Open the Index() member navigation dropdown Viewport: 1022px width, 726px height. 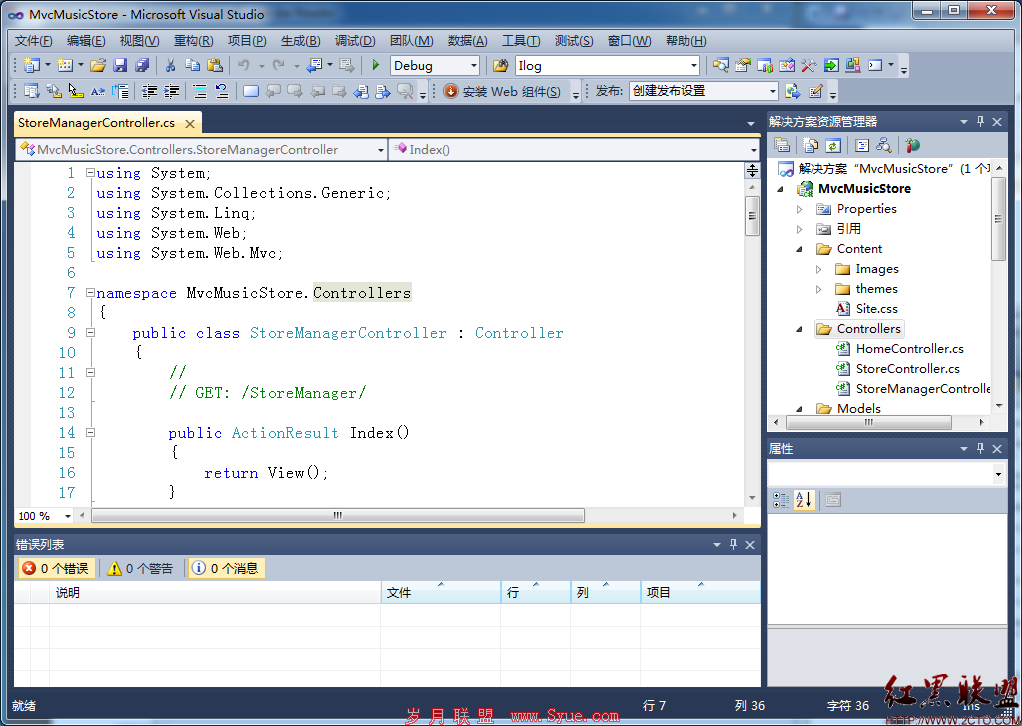[753, 150]
